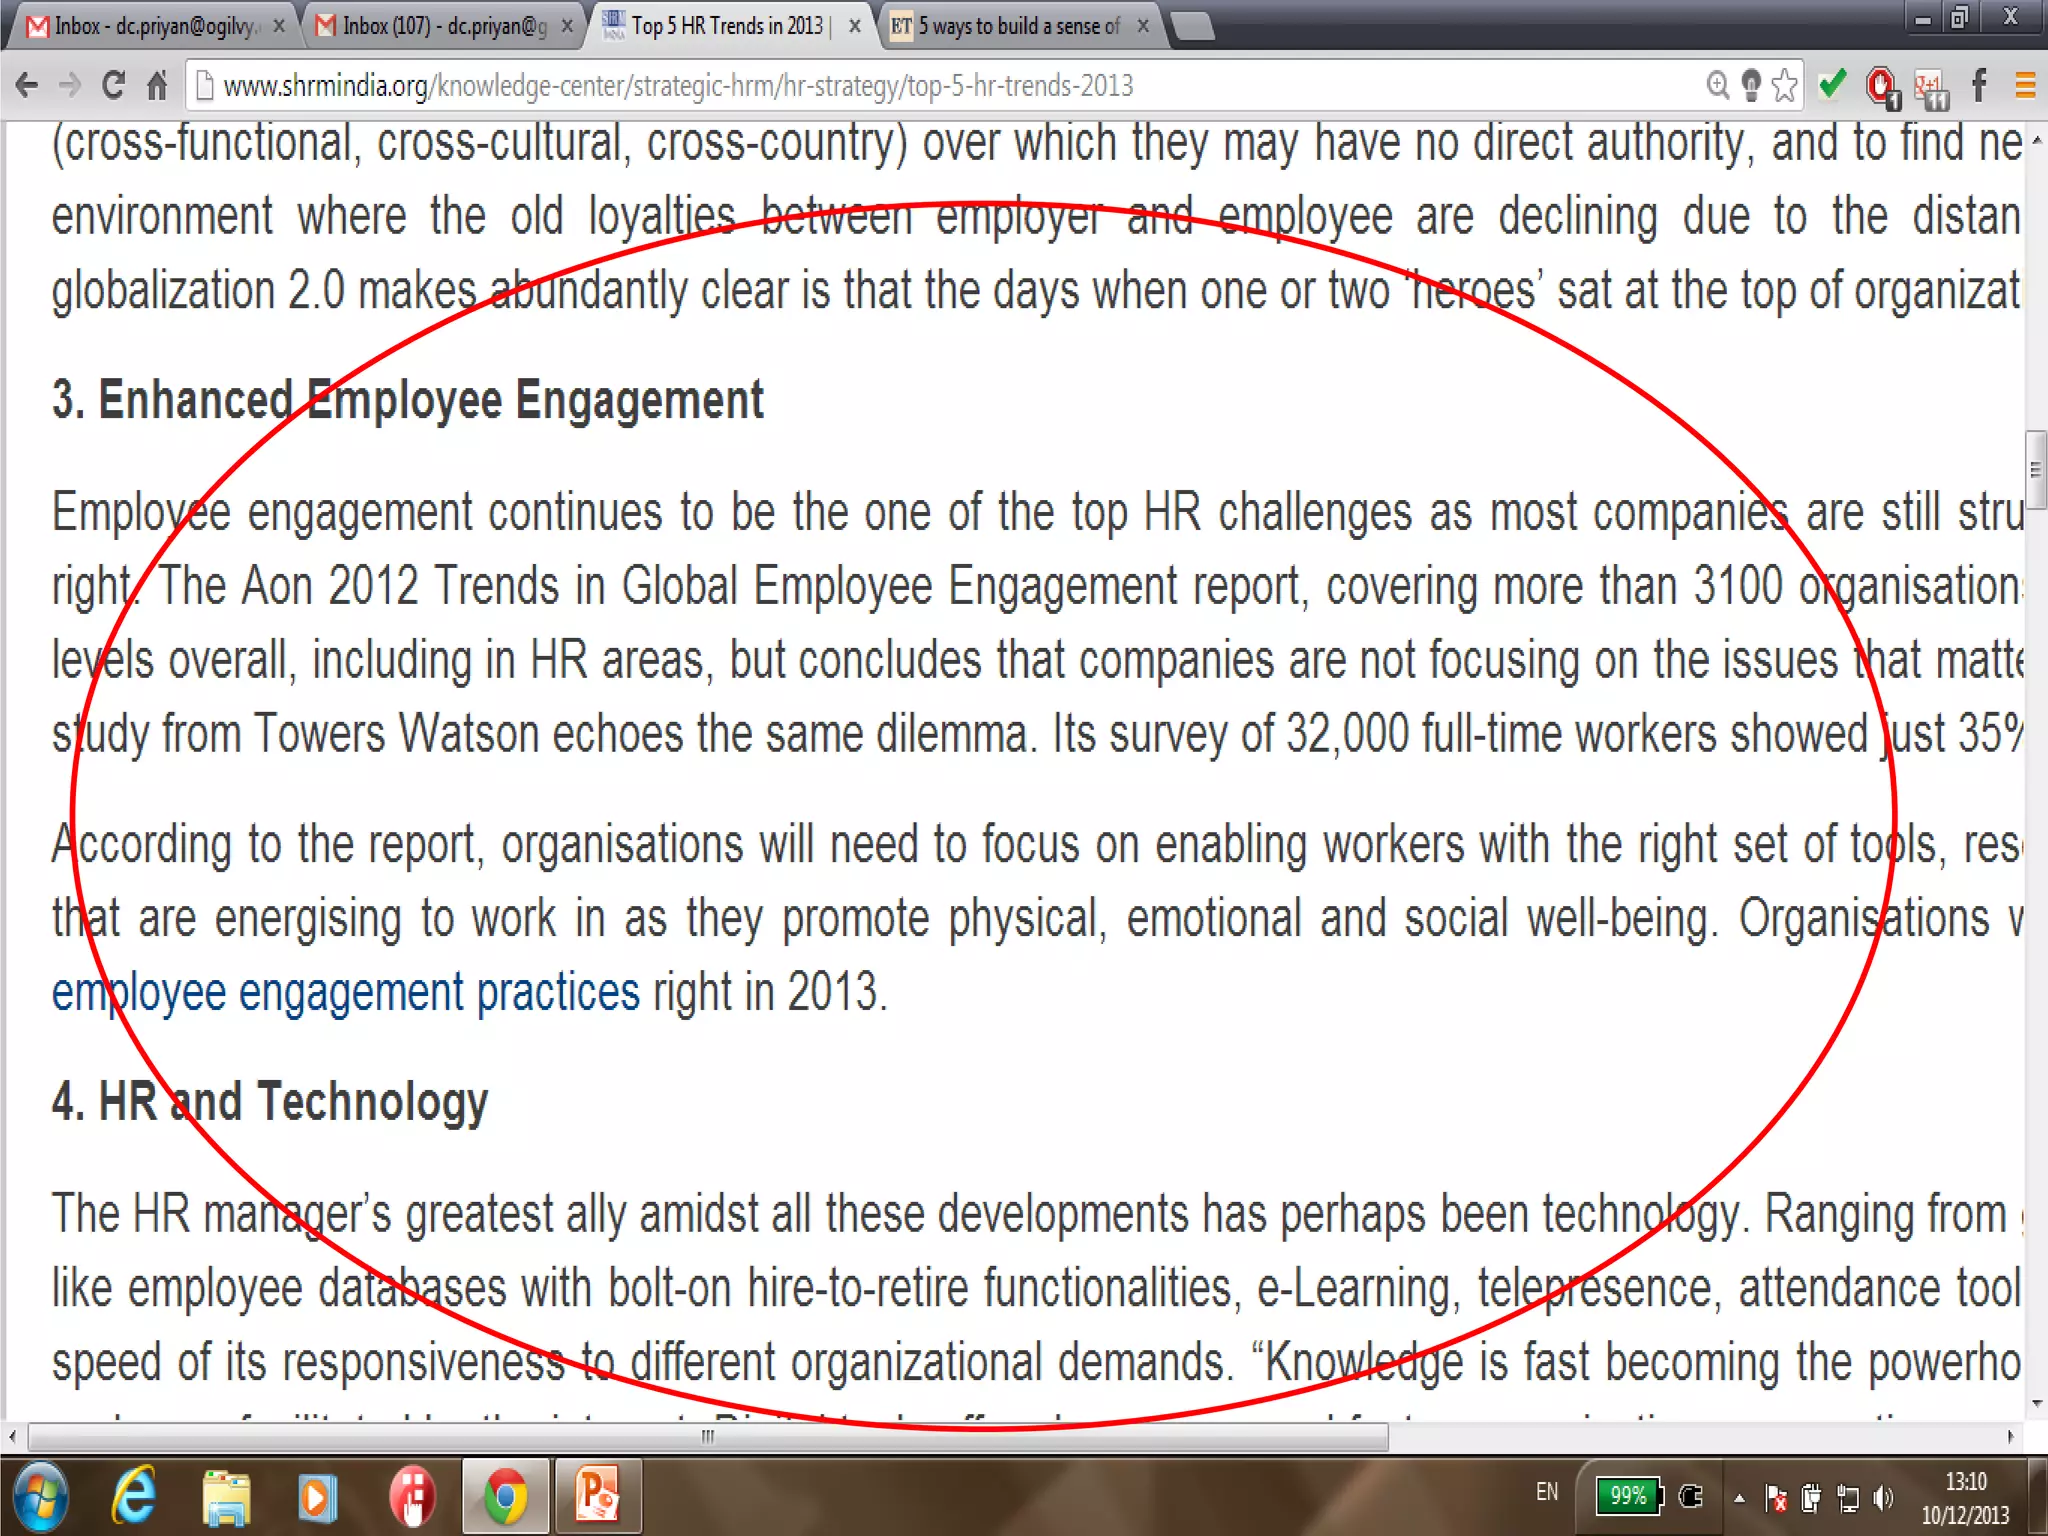Click the reload page button
2048x1536 pixels.
[113, 86]
